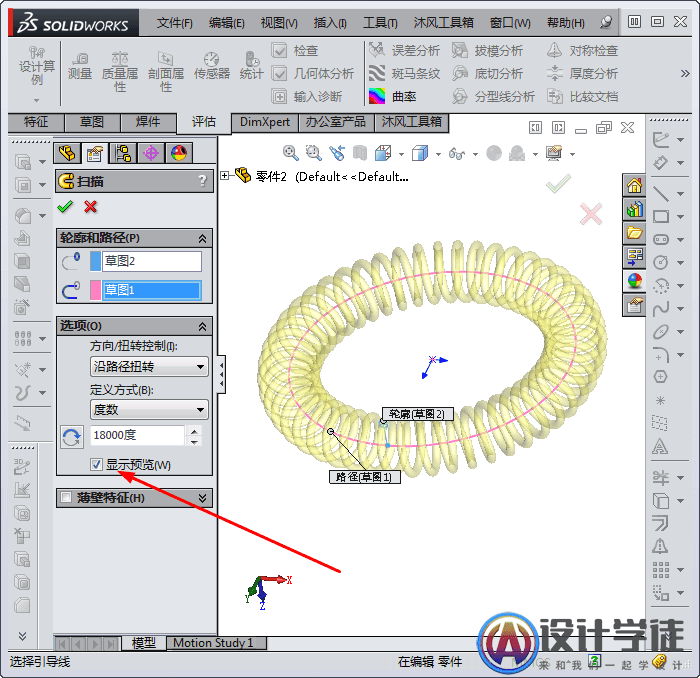Click the pink path color swatch
Screen dimensions: 700x678
95,290
